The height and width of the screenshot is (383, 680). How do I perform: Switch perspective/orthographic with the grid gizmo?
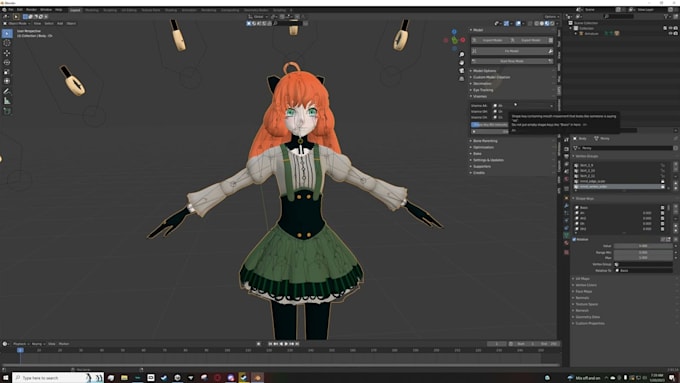coord(461,79)
